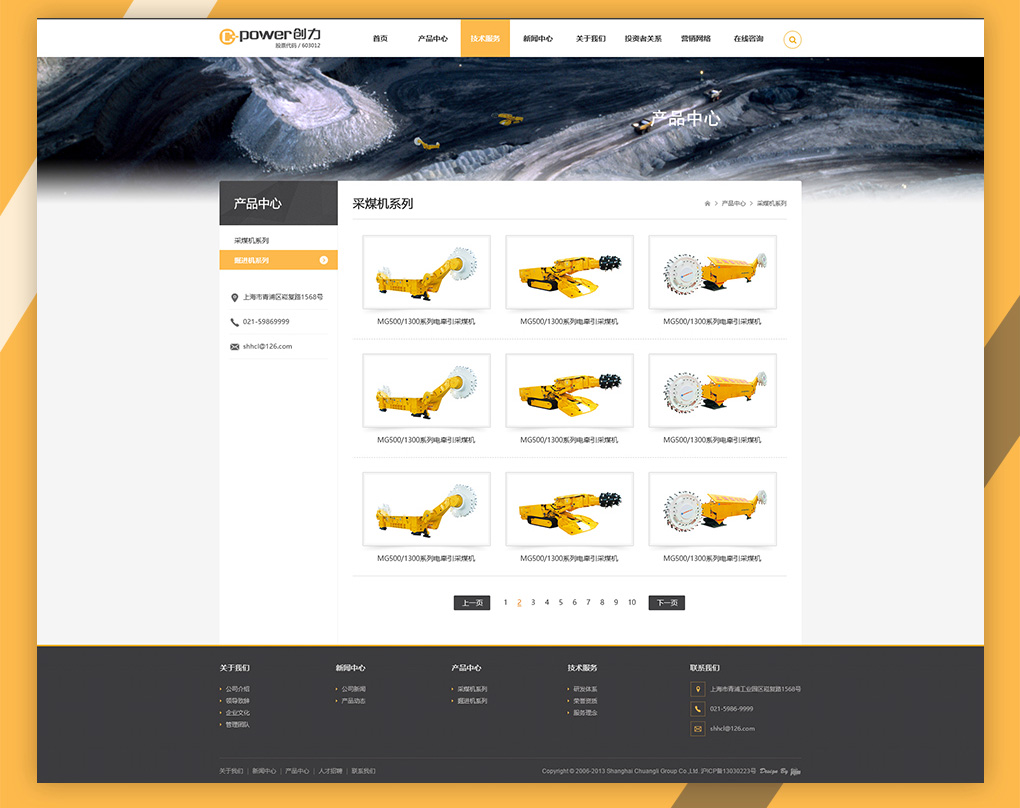Go to the next page with 下一页

coord(666,603)
